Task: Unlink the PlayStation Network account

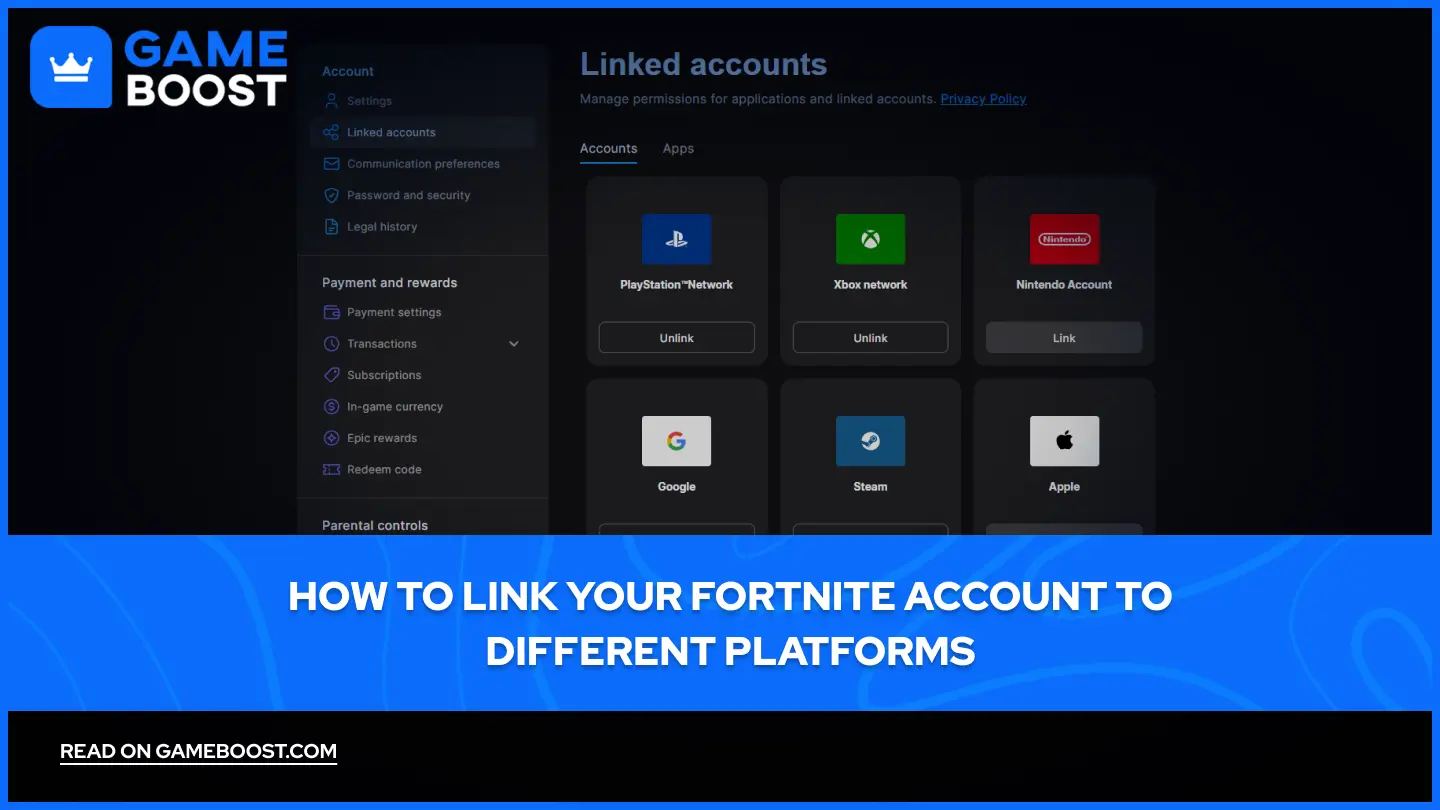Action: click(676, 338)
